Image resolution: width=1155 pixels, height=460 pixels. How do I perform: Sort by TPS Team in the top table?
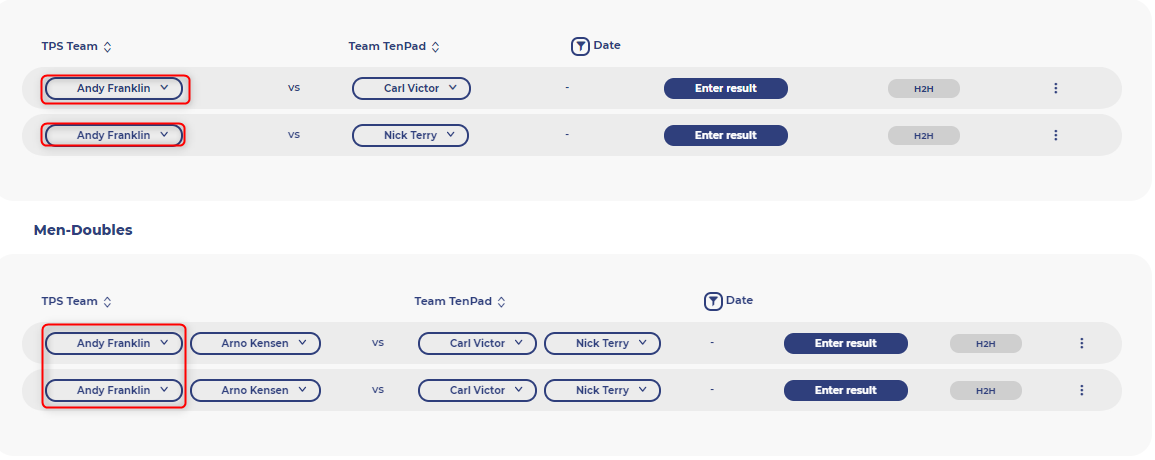click(x=107, y=47)
